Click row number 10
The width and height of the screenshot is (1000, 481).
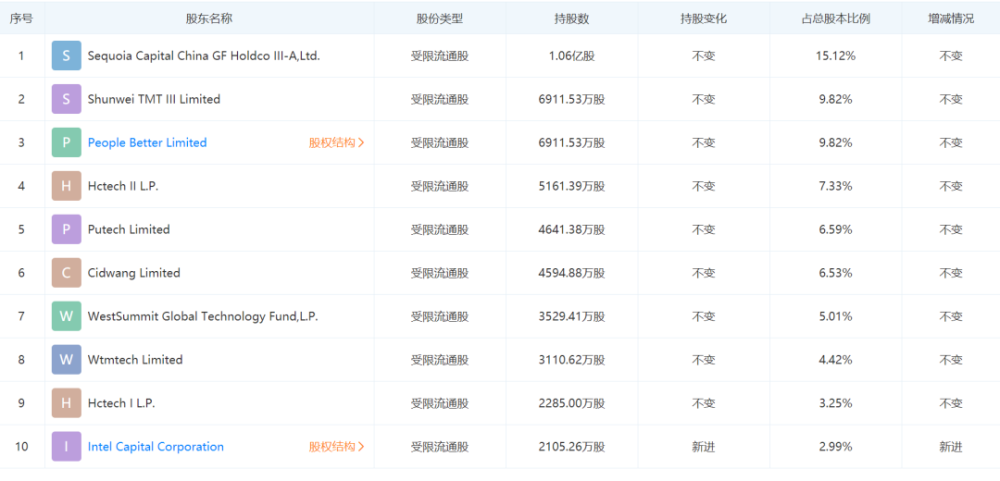coord(22,447)
